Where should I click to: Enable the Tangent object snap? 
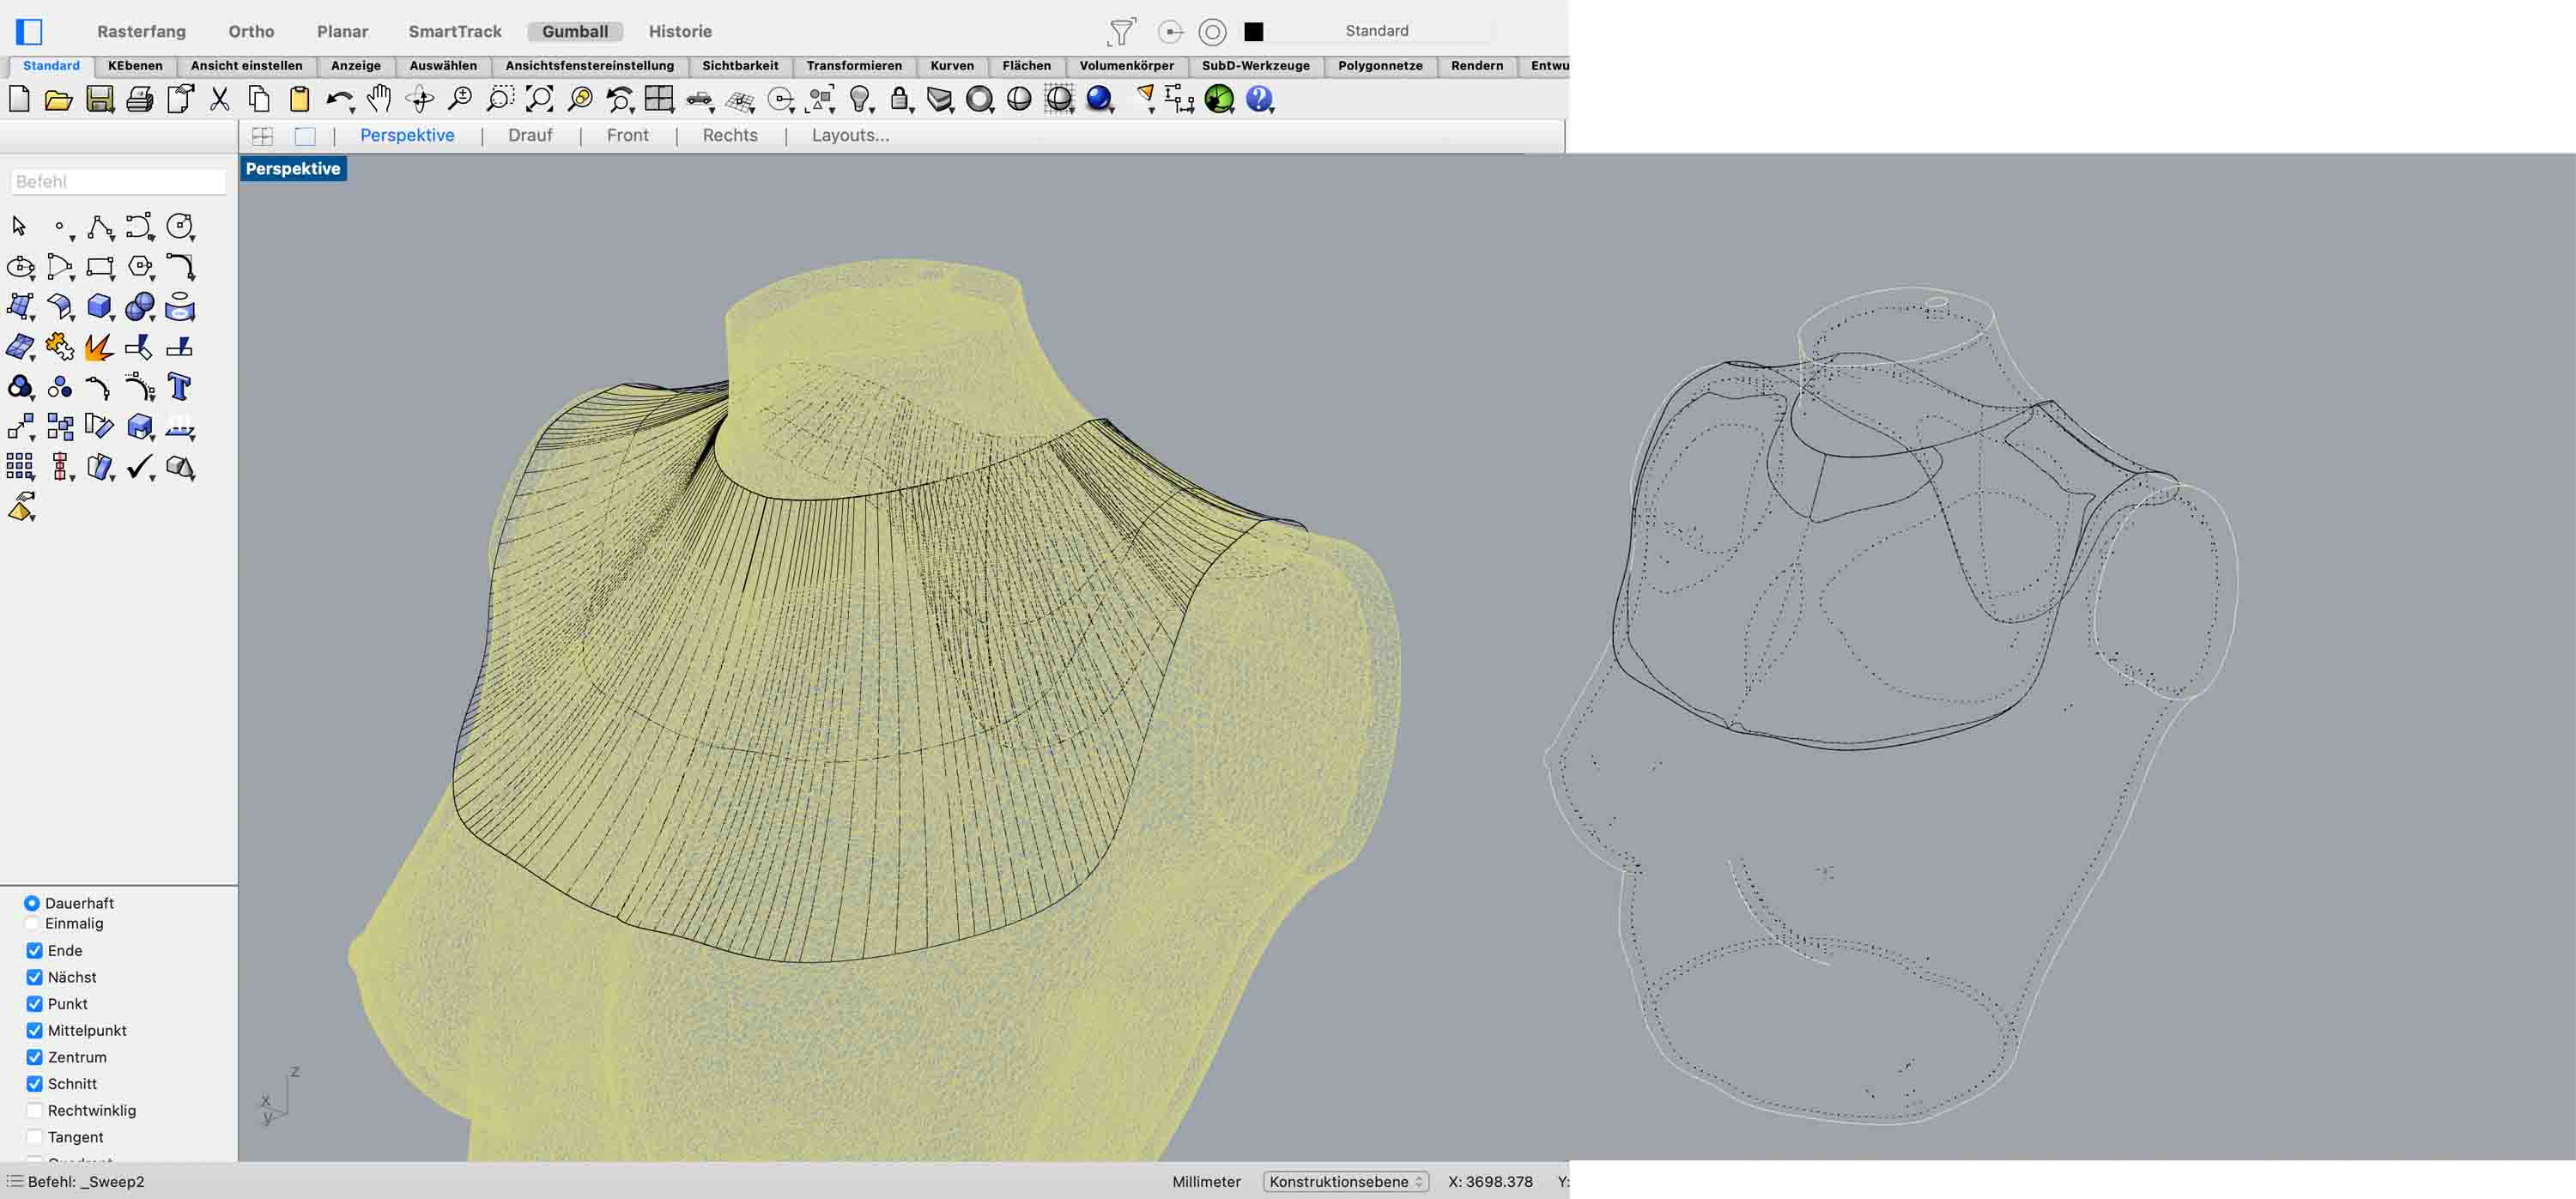(x=35, y=1137)
